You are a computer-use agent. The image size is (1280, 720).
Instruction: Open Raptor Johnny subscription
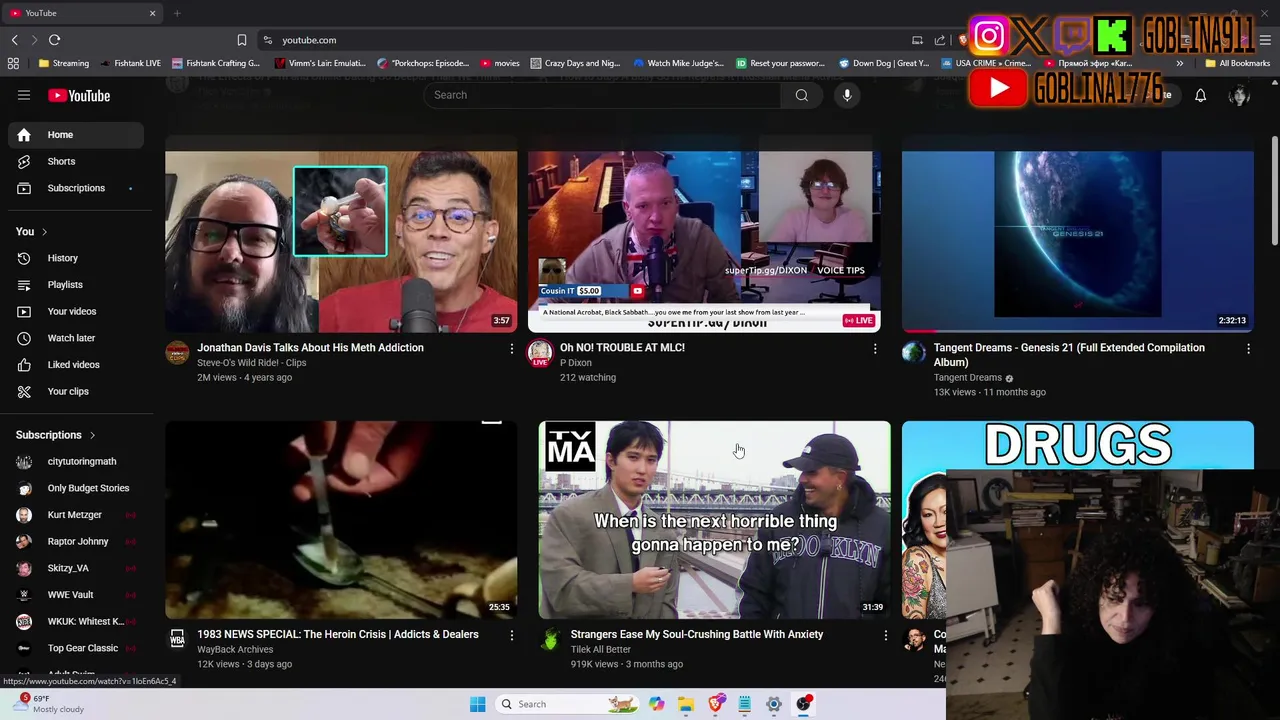pos(76,541)
